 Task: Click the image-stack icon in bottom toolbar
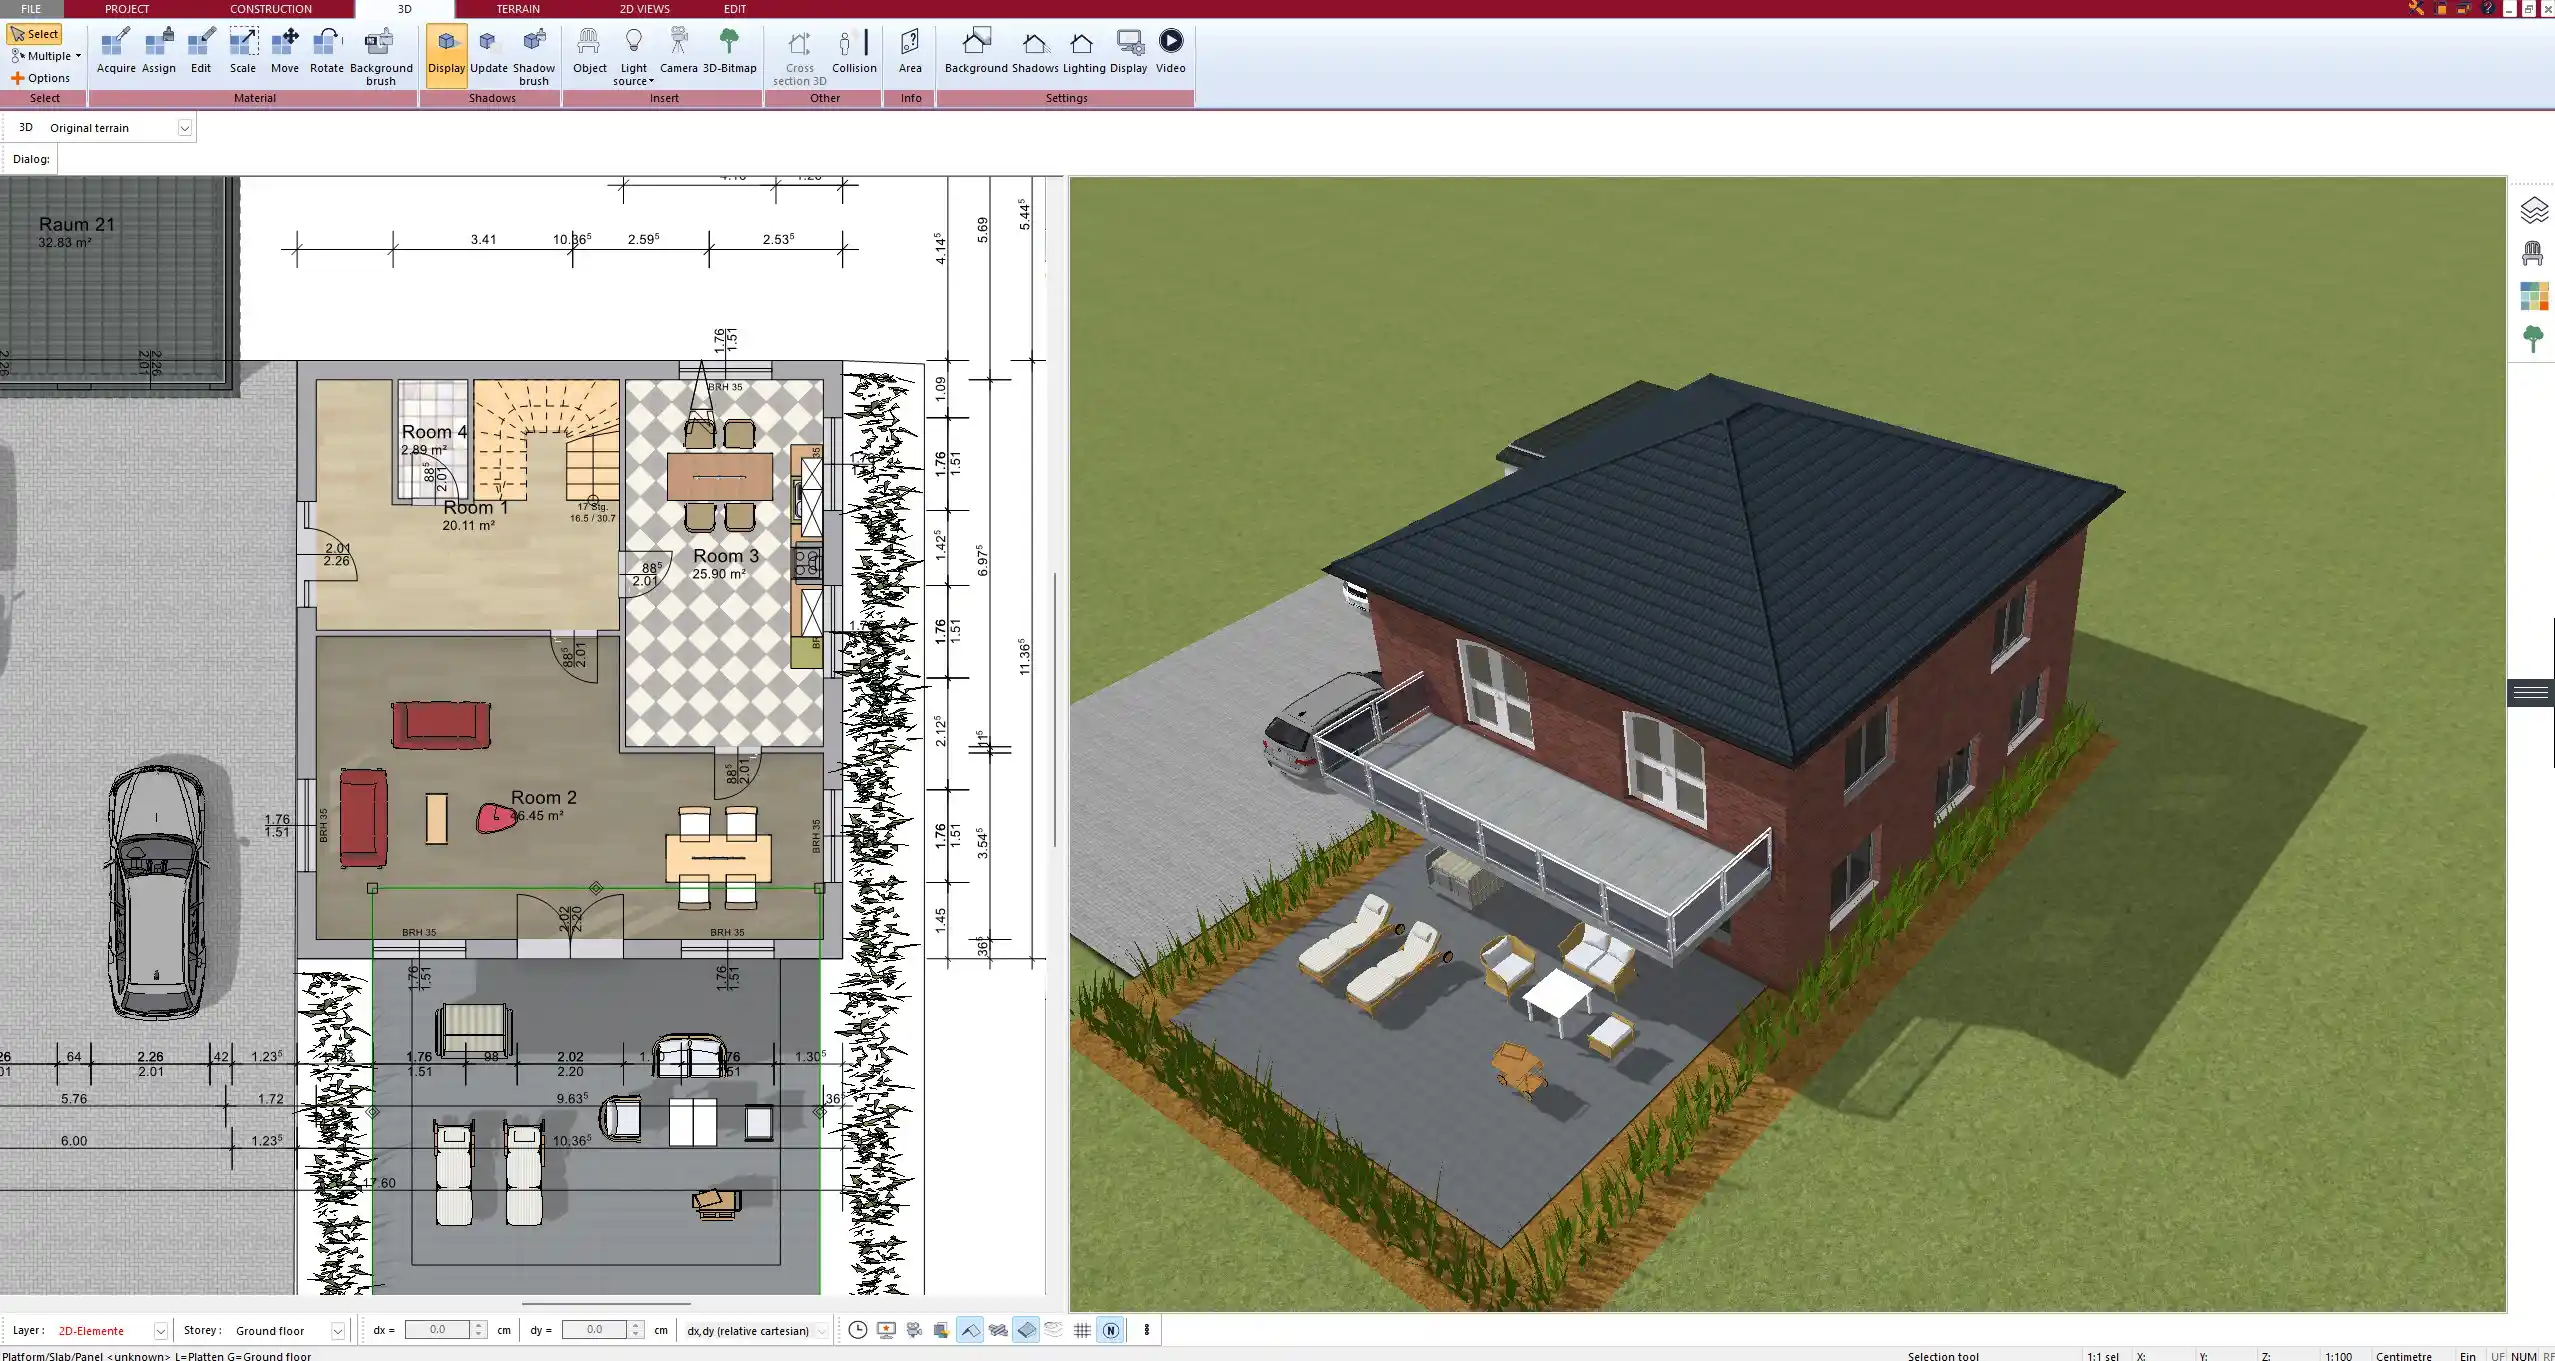pyautogui.click(x=942, y=1330)
